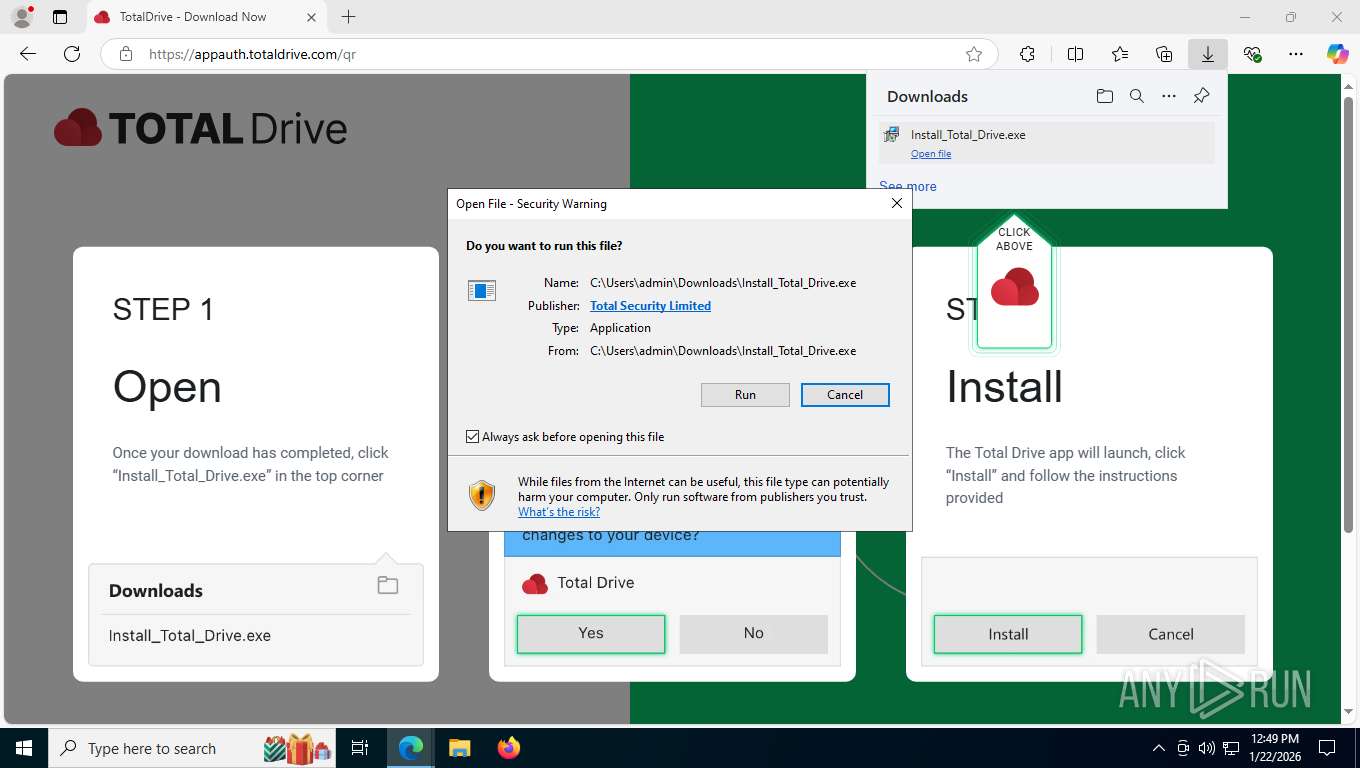Click the address bar URL field
This screenshot has height=768, width=1360.
[x=550, y=54]
